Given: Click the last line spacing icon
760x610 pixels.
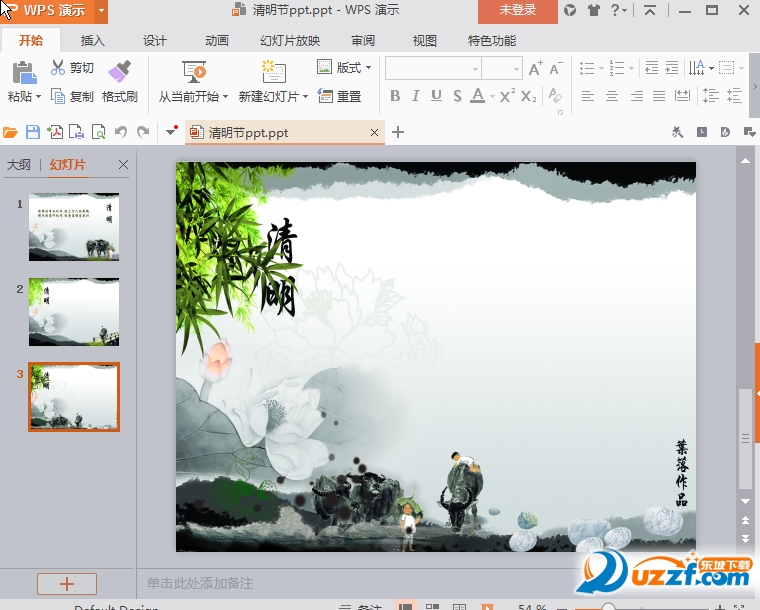Looking at the screenshot, I should (734, 95).
